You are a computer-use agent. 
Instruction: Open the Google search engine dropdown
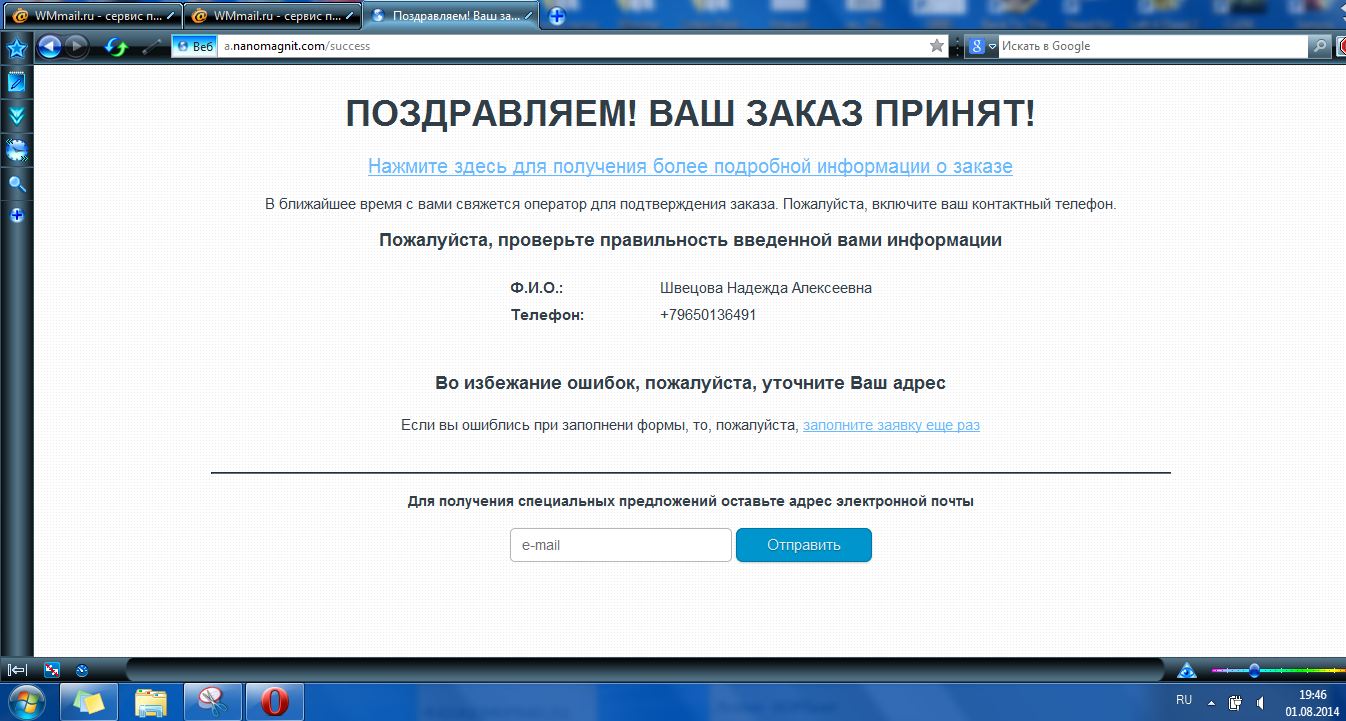tap(981, 46)
